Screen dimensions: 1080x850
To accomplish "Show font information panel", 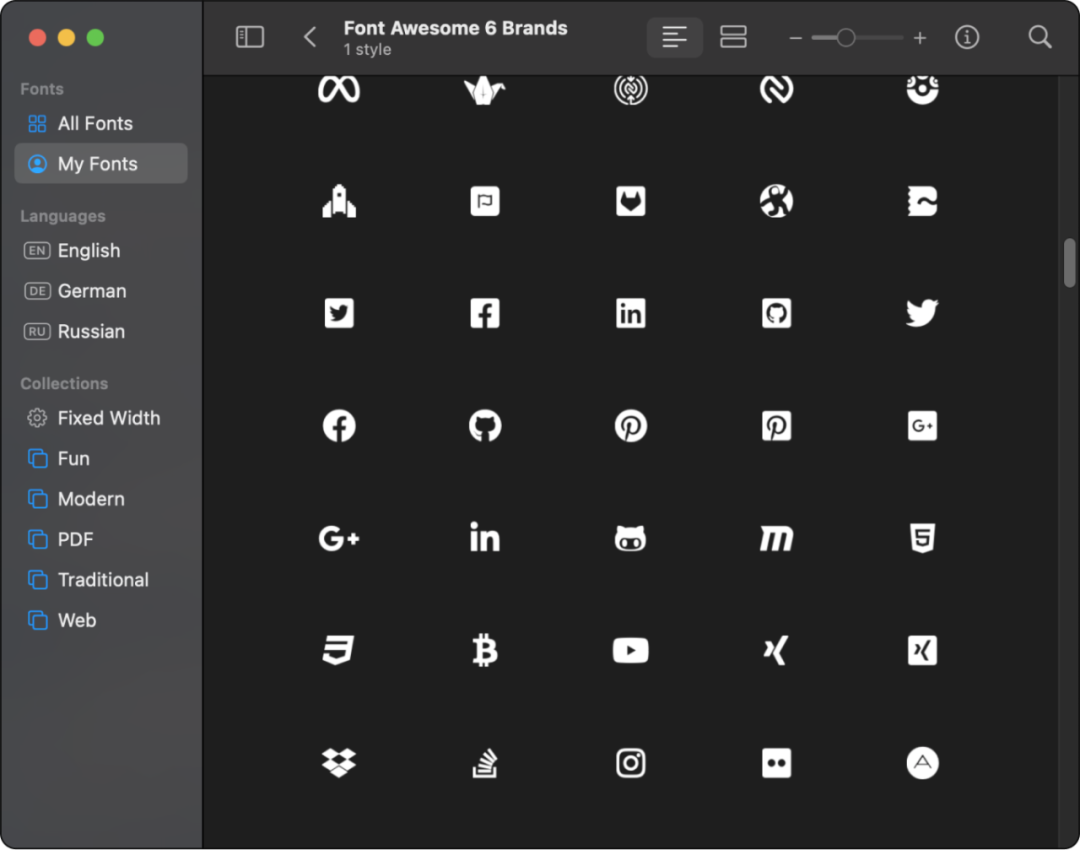I will pos(967,37).
